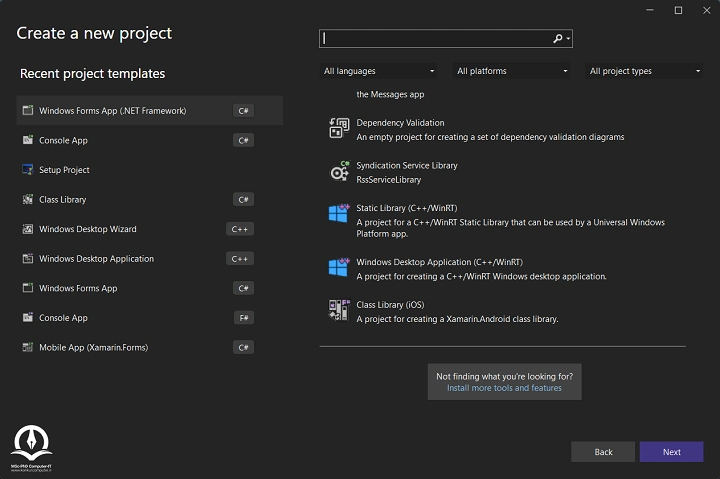Open the All platforms dropdown
The height and width of the screenshot is (479, 720).
511,71
